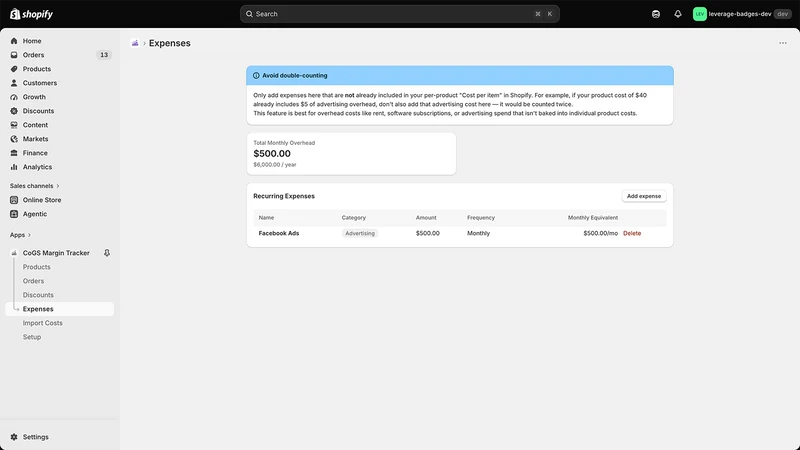
Task: Open Import Costs subpage
Action: (x=42, y=323)
